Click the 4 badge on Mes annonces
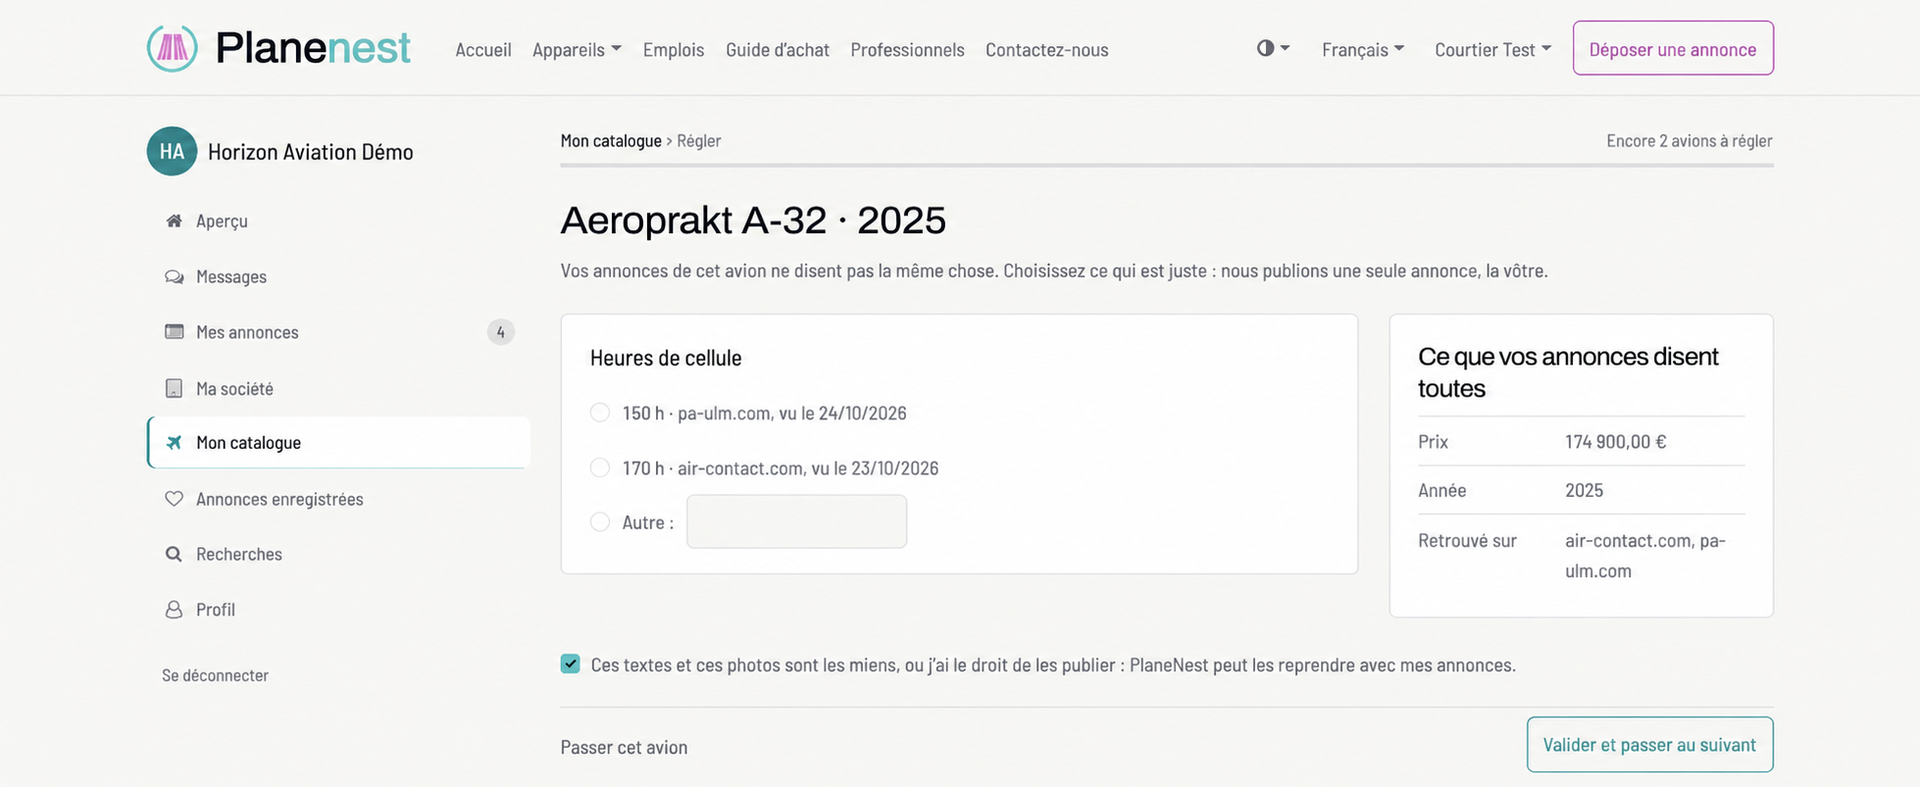Viewport: 1920px width, 787px height. 501,332
